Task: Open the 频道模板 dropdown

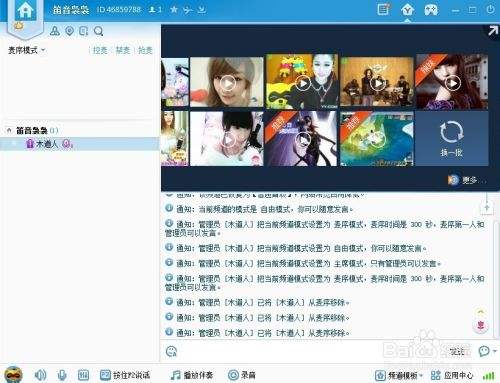Action: pos(399,376)
